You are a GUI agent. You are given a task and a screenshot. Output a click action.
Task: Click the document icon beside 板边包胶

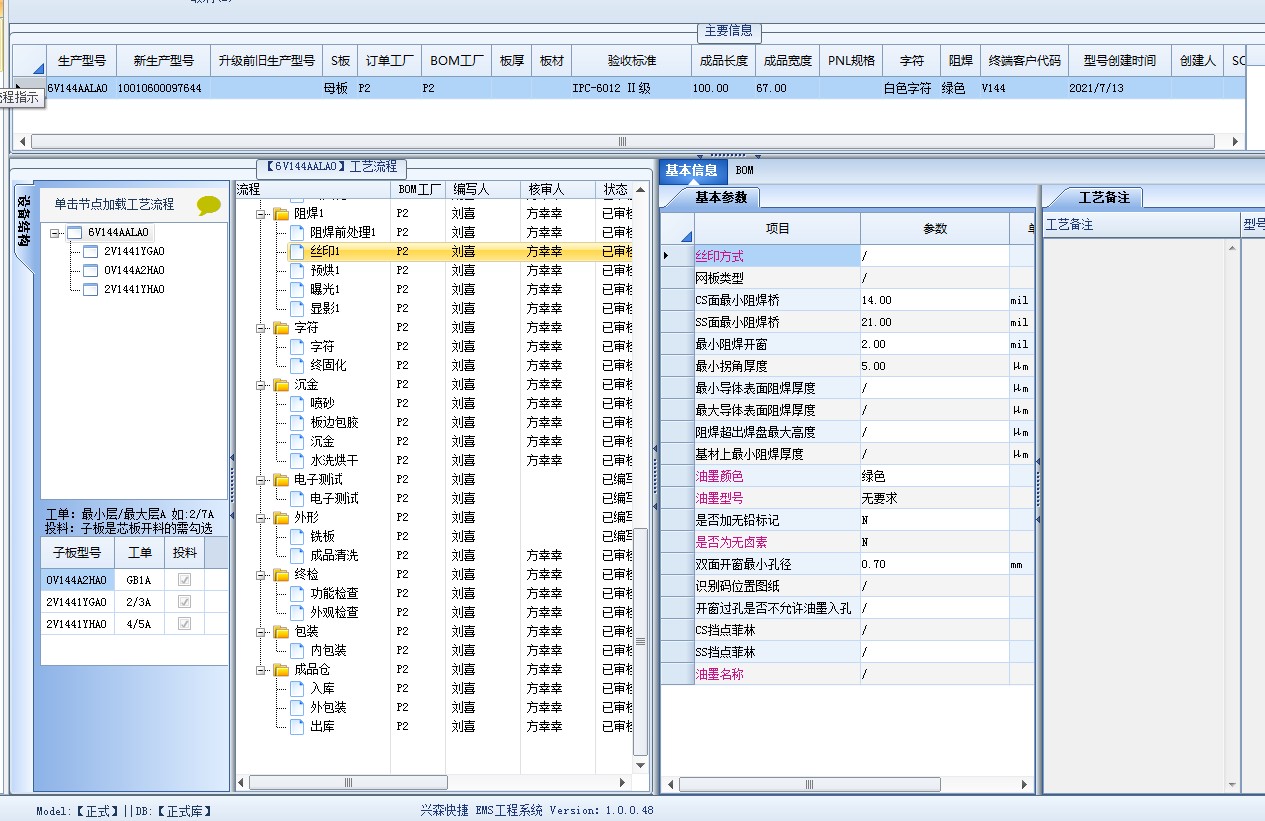tap(297, 423)
